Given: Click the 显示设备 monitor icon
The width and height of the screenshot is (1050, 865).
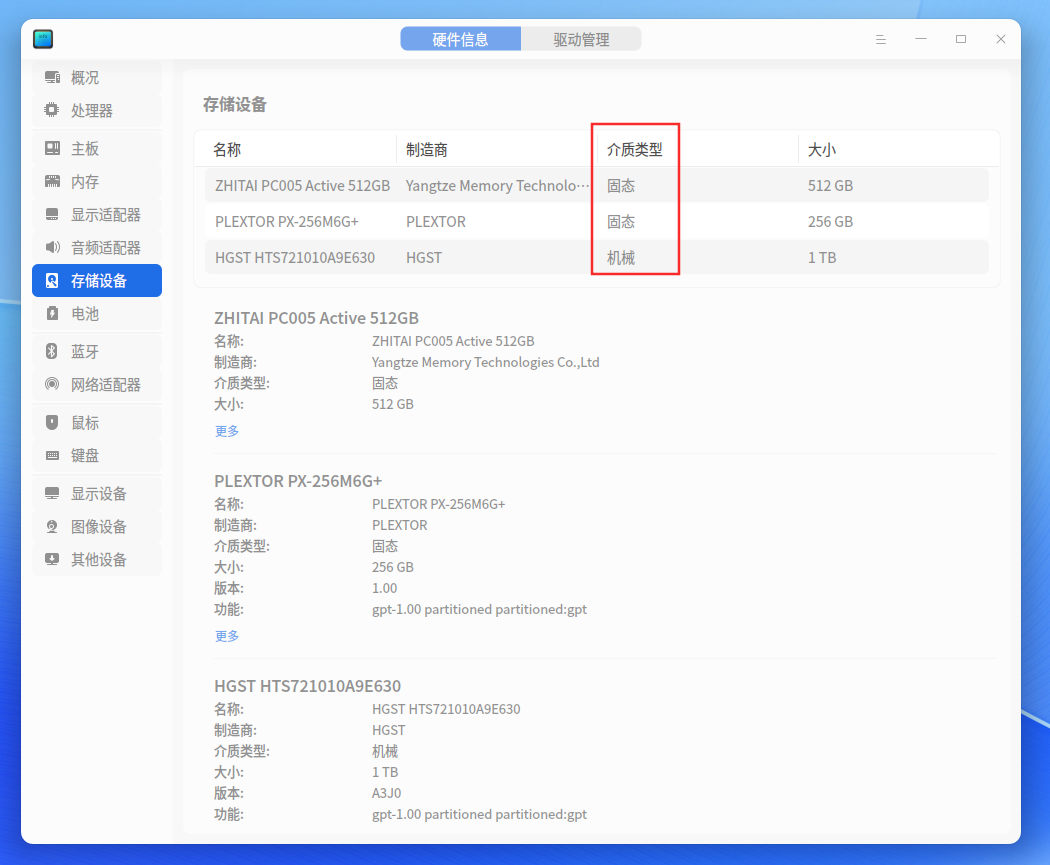Looking at the screenshot, I should [x=52, y=493].
